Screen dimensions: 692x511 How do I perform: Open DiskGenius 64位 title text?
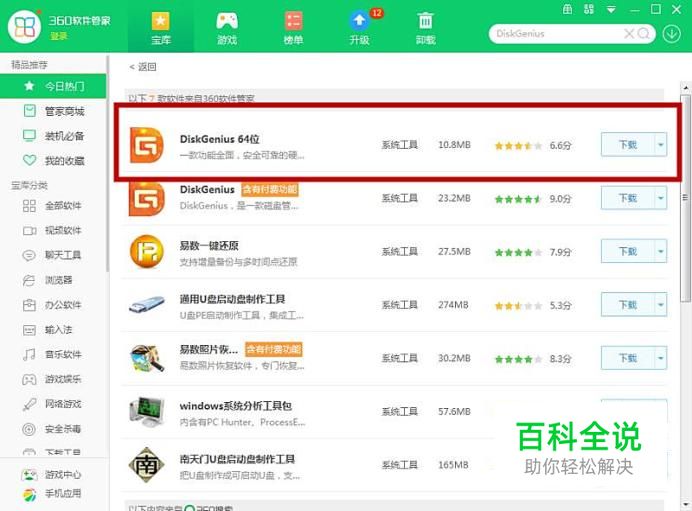(x=219, y=139)
